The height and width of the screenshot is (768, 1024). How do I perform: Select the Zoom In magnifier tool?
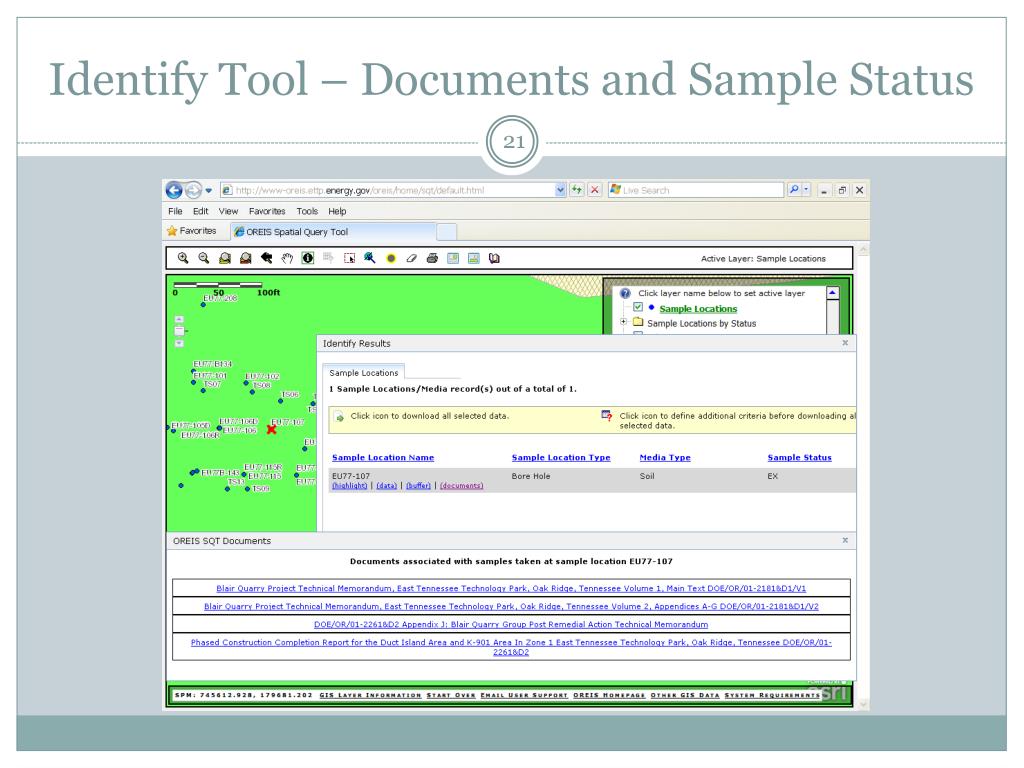pyautogui.click(x=183, y=258)
